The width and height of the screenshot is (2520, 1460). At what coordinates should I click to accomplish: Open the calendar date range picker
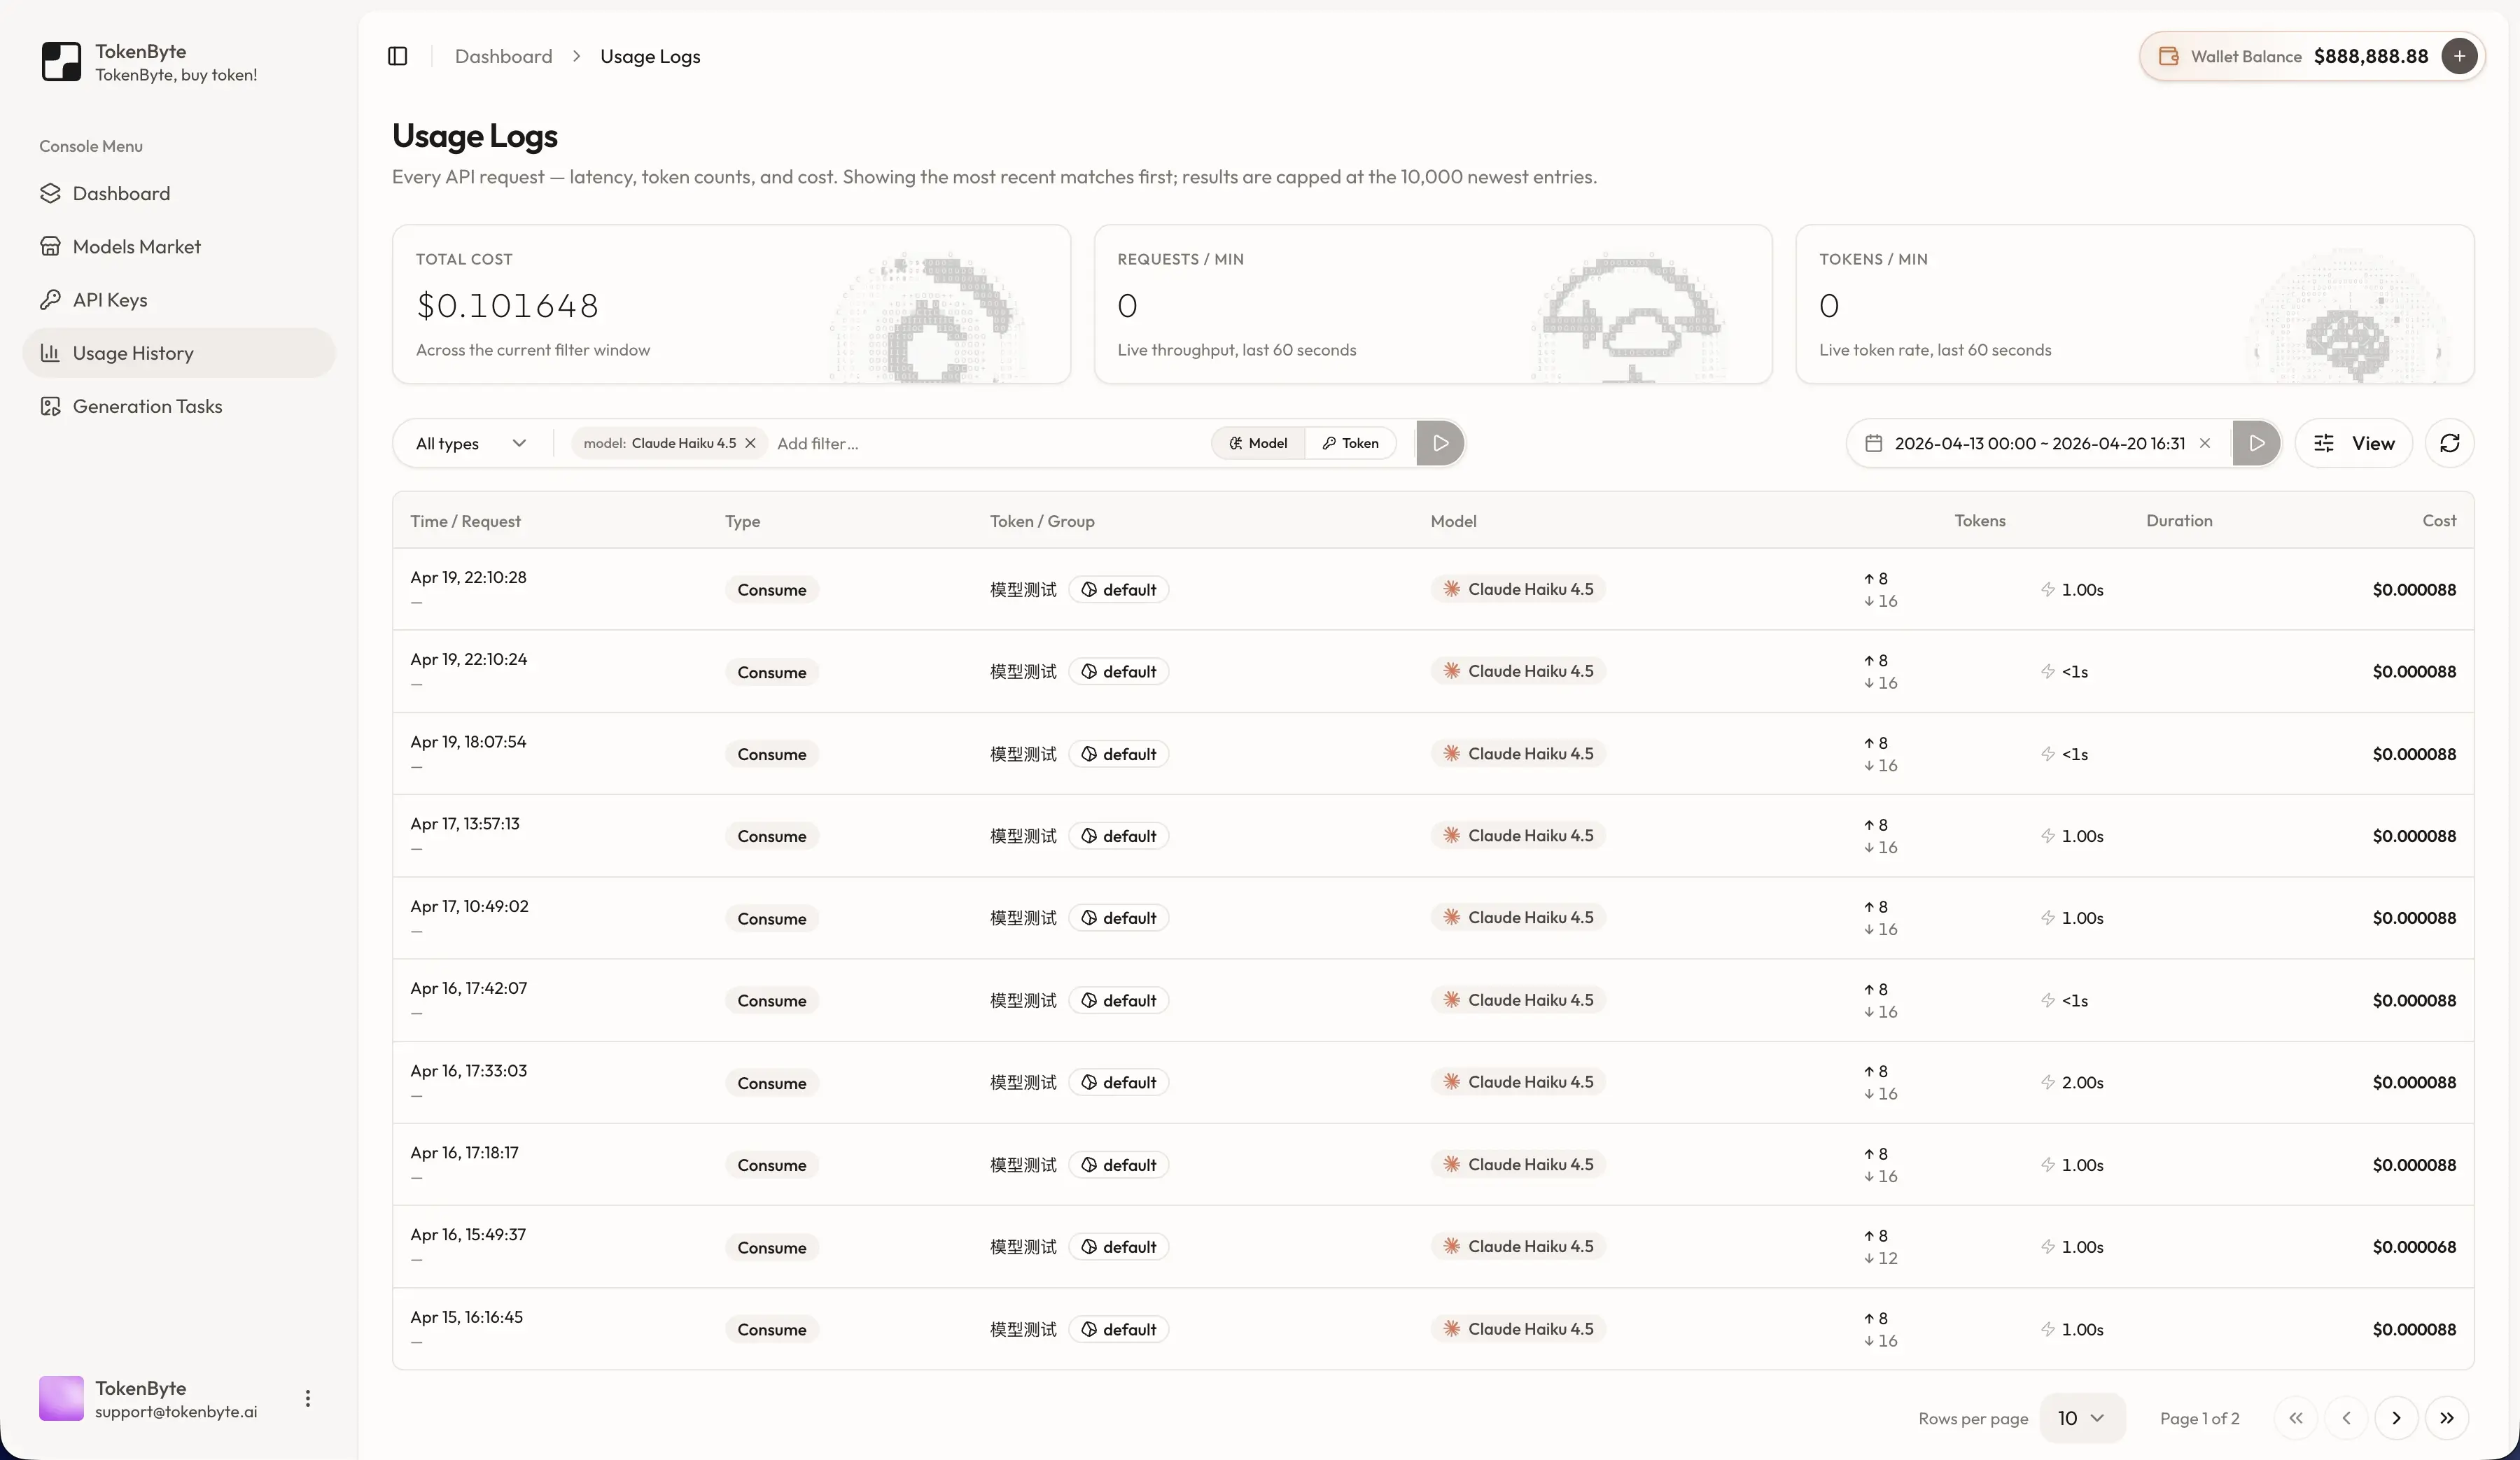[x=1873, y=443]
